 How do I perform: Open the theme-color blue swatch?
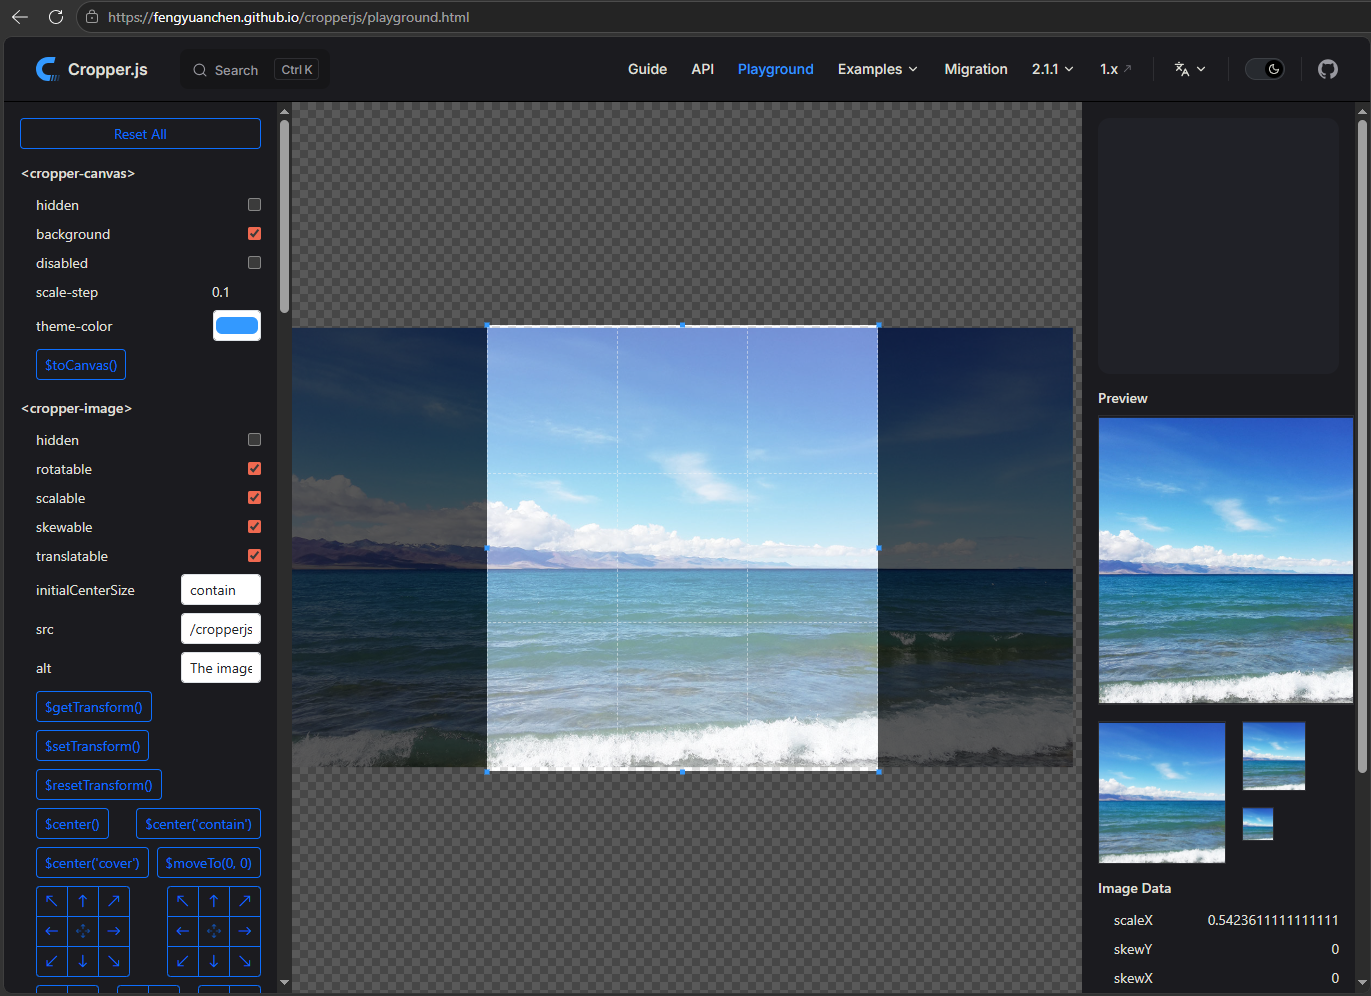(x=237, y=326)
